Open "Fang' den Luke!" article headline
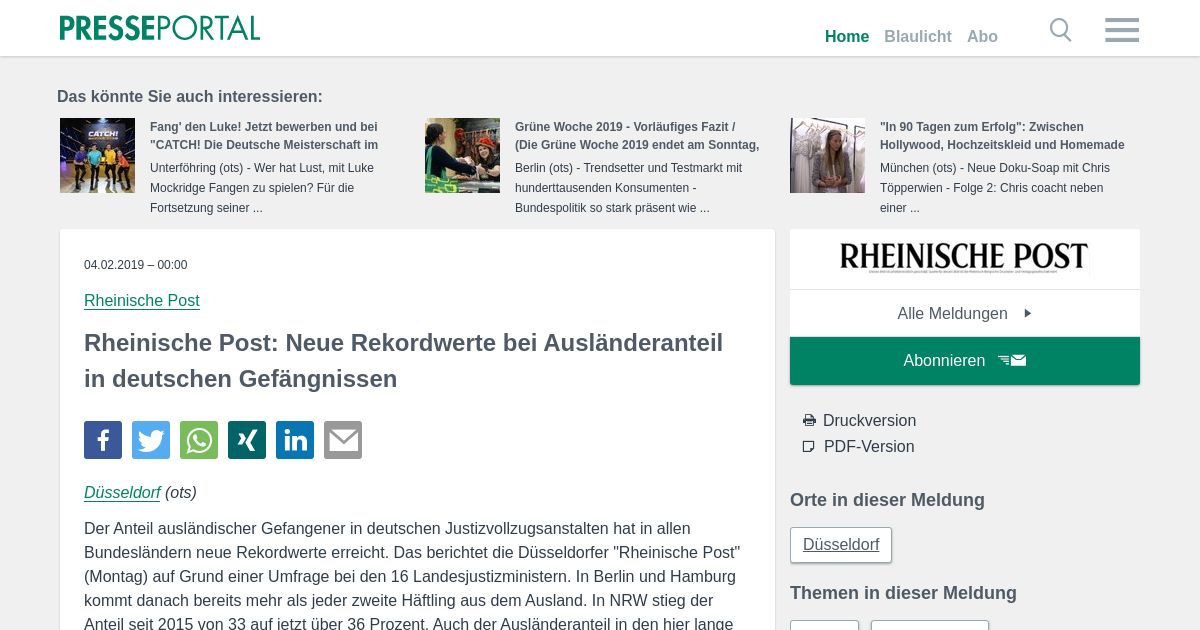The image size is (1200, 630). pos(264,136)
